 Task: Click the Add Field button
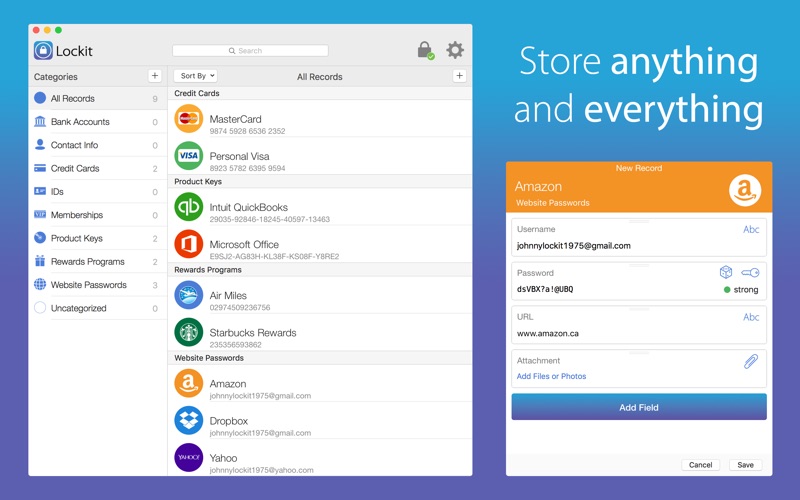639,407
